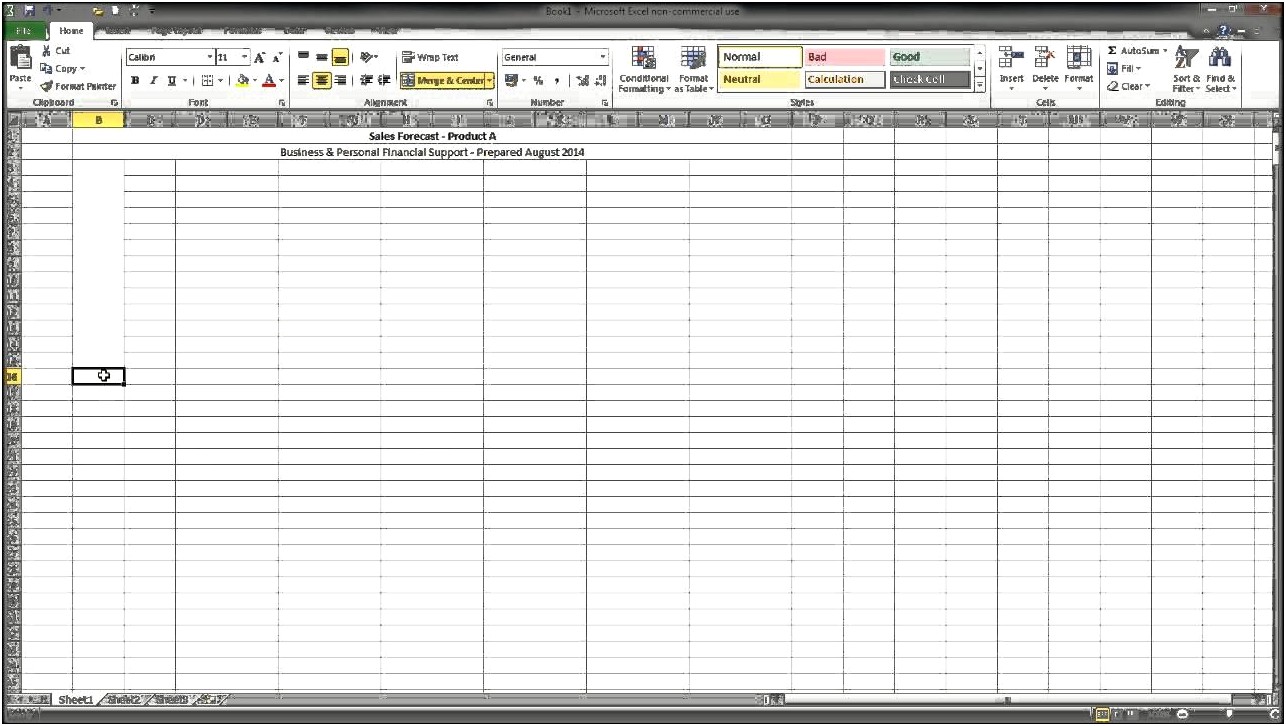
Task: Click the Grow Font icon
Action: pos(259,58)
